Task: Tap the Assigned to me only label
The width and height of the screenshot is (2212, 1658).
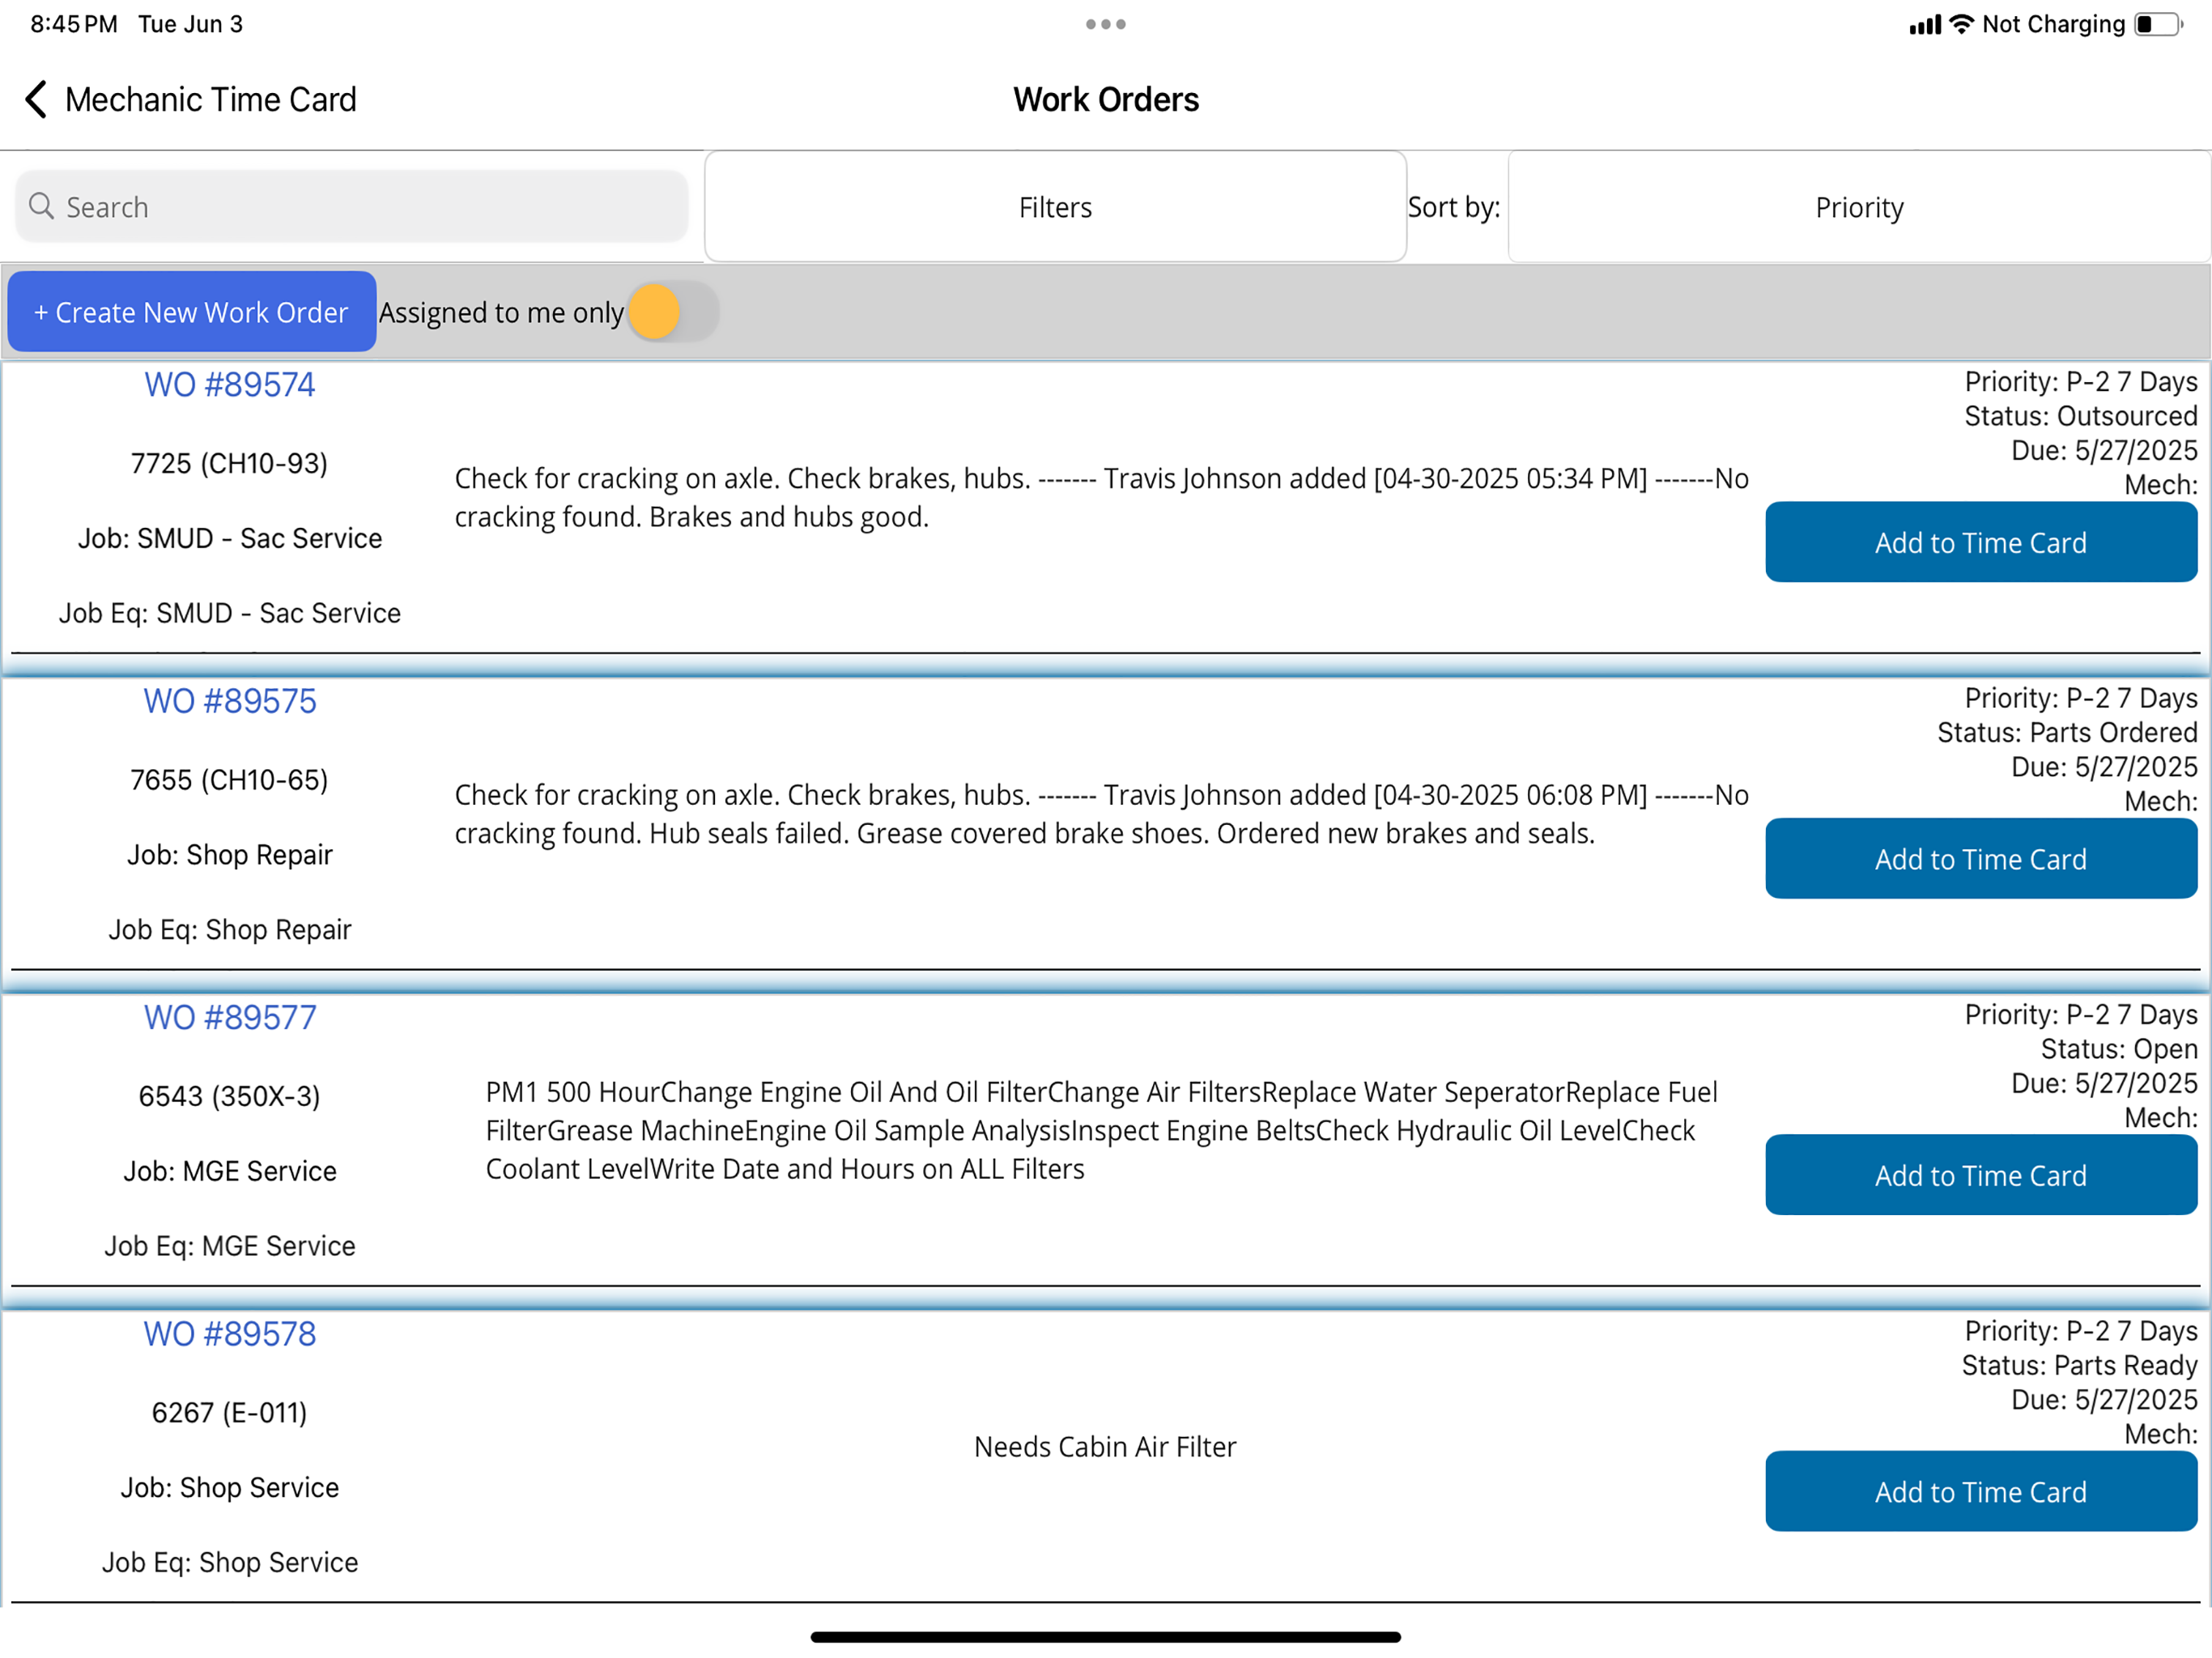Action: (501, 313)
